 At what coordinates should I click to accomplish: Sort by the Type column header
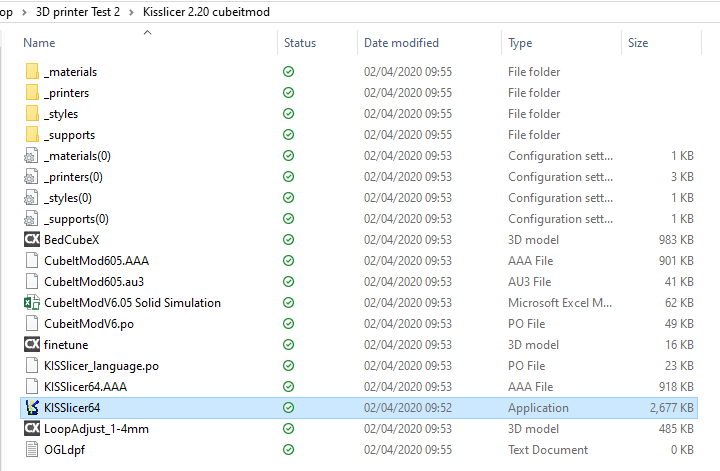tap(520, 43)
